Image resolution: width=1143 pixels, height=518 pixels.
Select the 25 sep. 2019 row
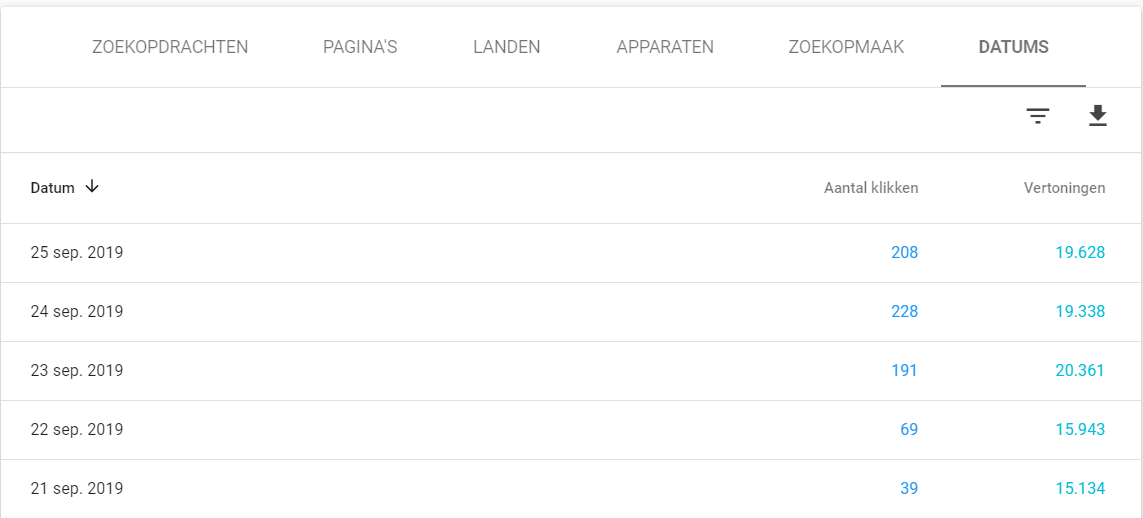click(77, 253)
